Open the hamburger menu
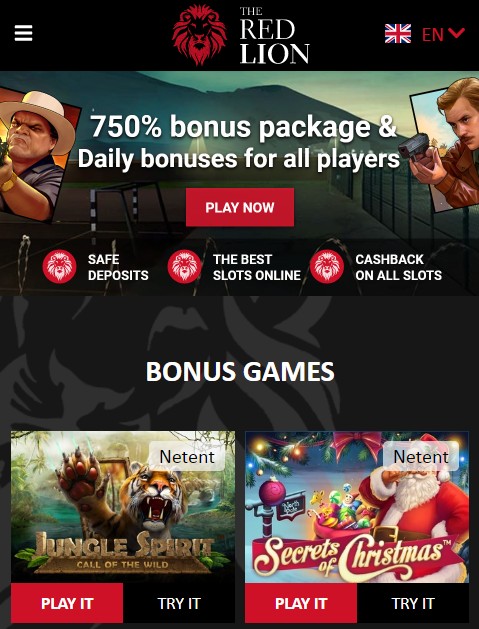 pyautogui.click(x=23, y=33)
